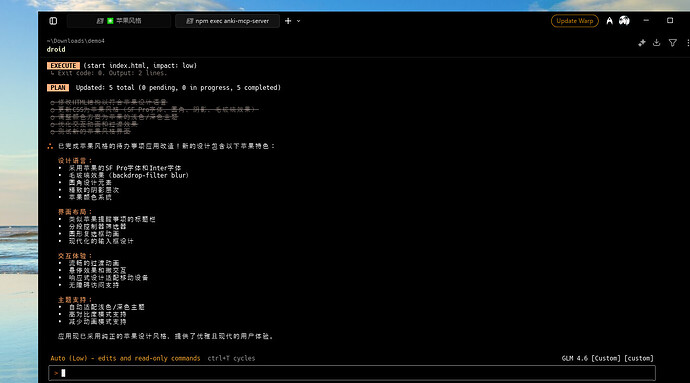The width and height of the screenshot is (690, 383).
Task: Click the 交互体验 heading
Action: 75,256
